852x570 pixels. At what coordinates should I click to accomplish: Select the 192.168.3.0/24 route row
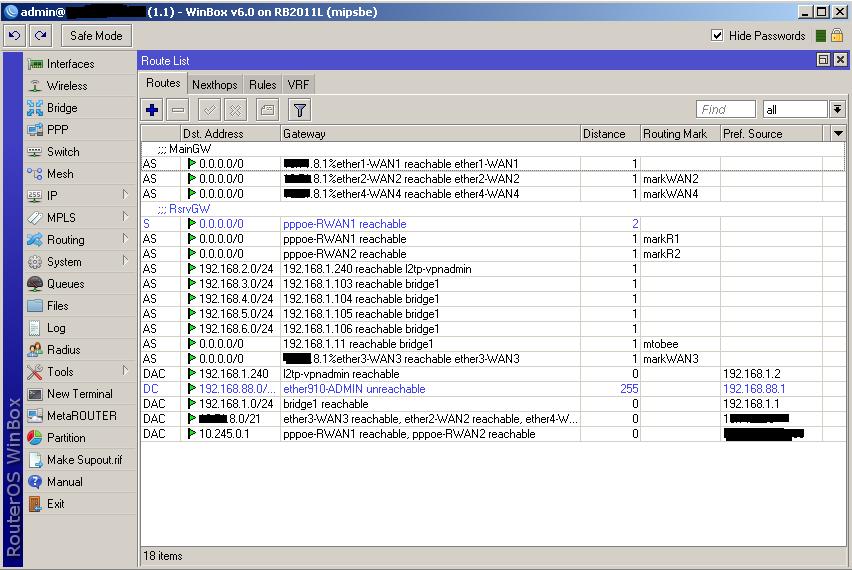point(492,284)
